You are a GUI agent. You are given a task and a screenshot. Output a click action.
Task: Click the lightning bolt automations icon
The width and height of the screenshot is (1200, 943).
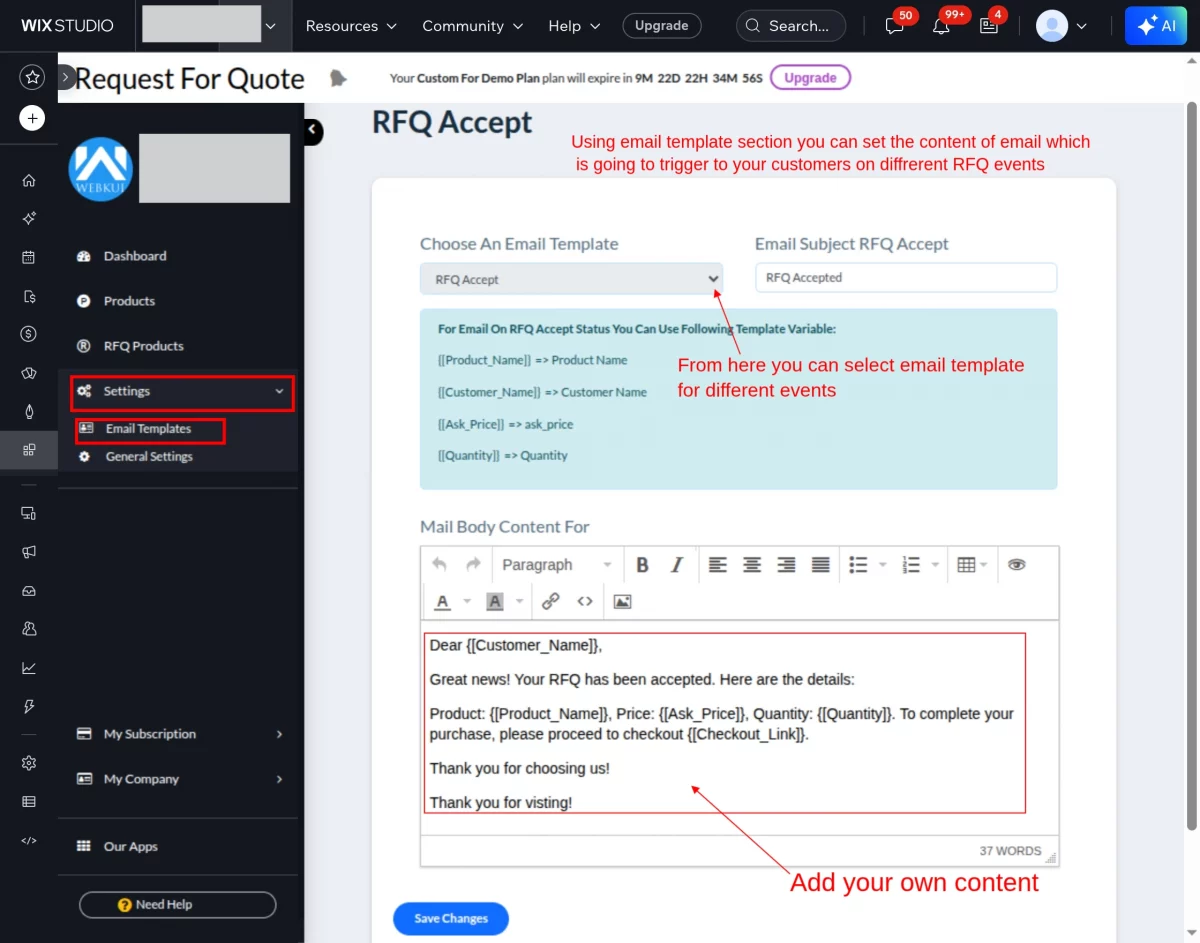tap(29, 706)
